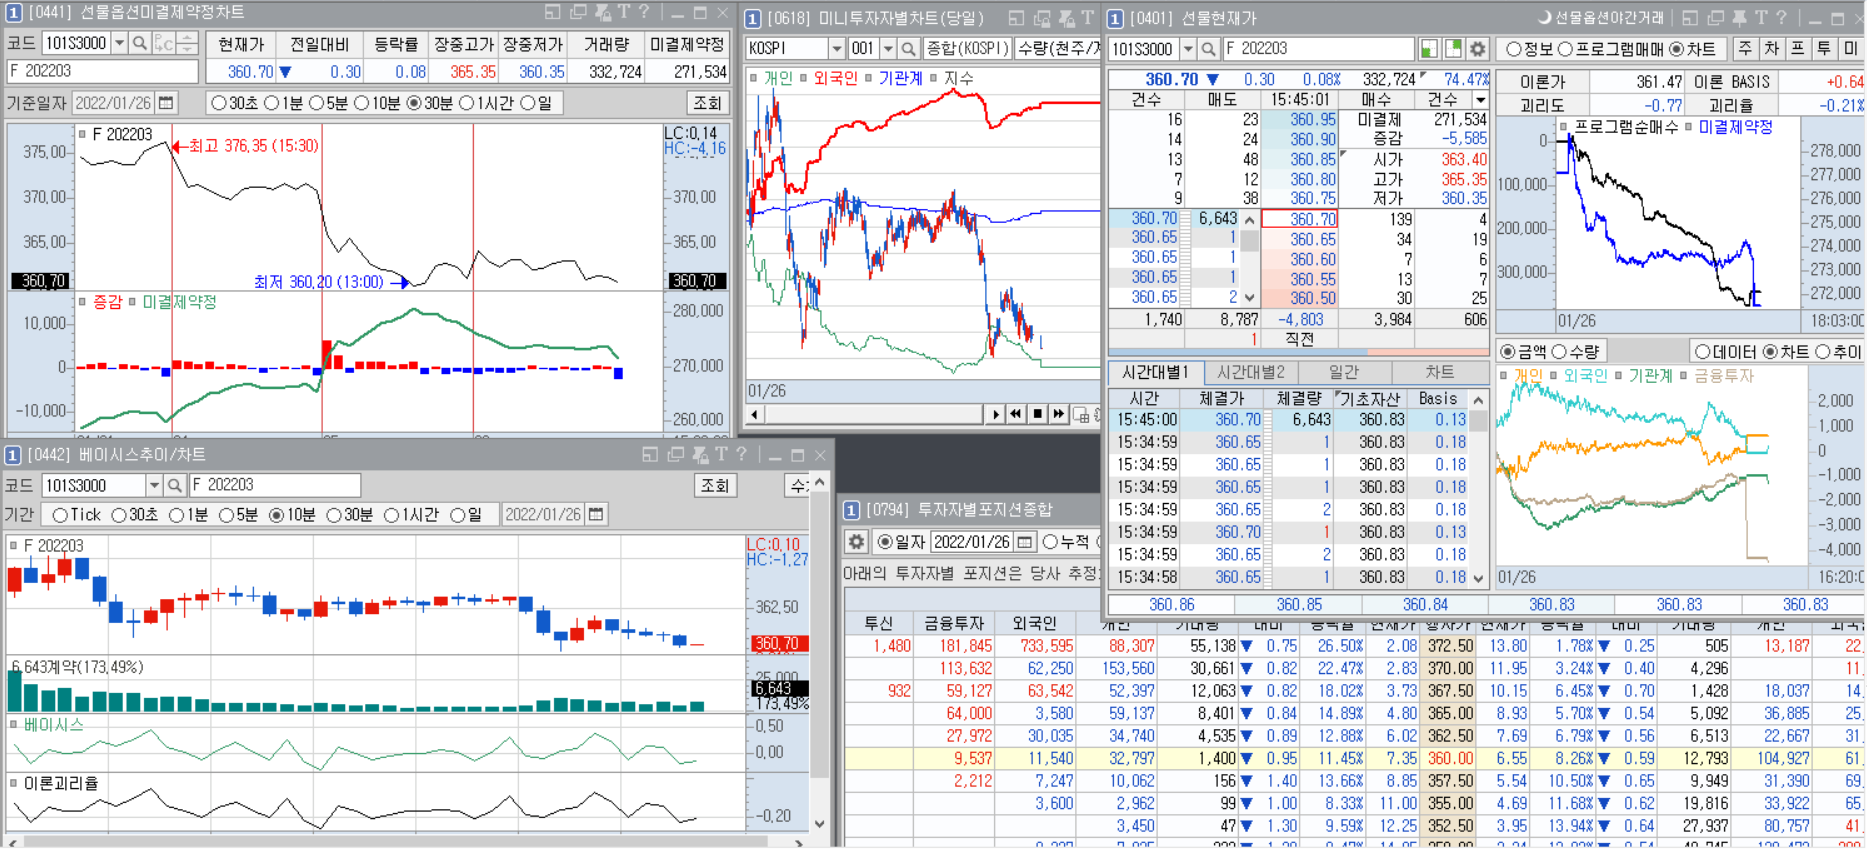Viewport: 1867px width, 849px height.
Task: Click the pin icon in 0401 title bar
Action: 1740,18
